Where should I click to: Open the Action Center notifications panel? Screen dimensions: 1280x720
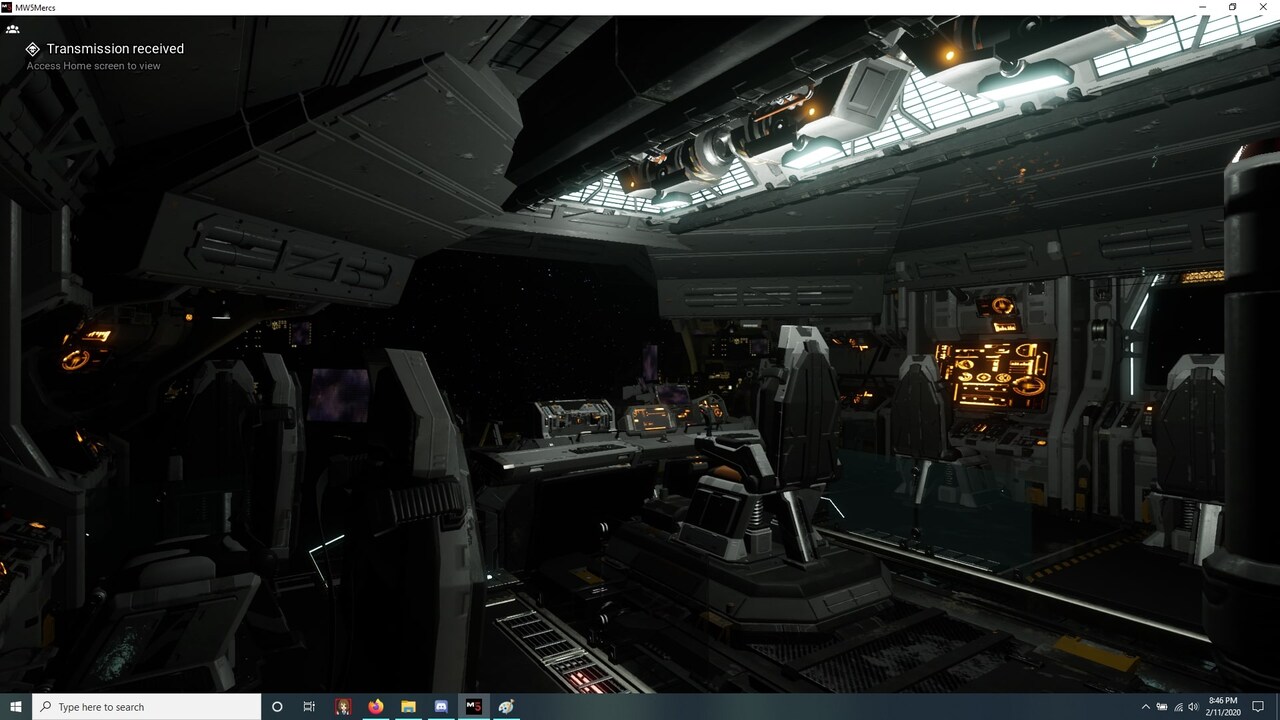(1258, 706)
